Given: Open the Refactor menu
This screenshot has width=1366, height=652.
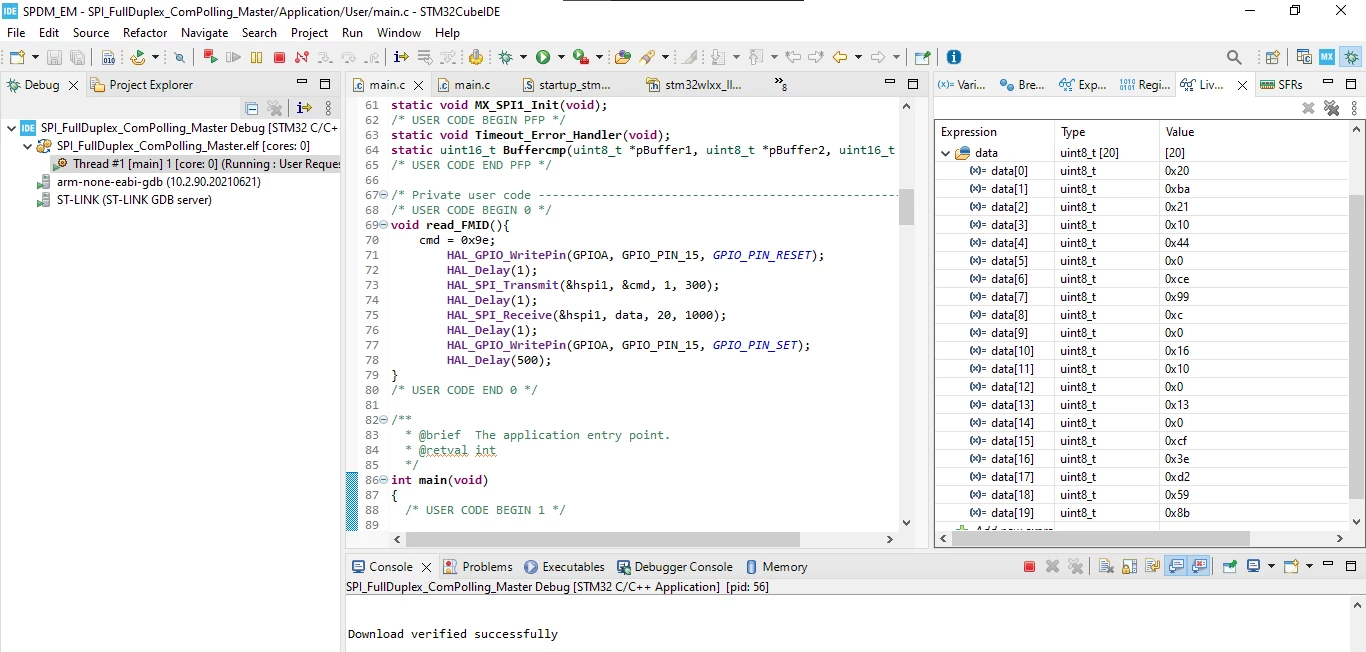Looking at the screenshot, I should coord(145,33).
